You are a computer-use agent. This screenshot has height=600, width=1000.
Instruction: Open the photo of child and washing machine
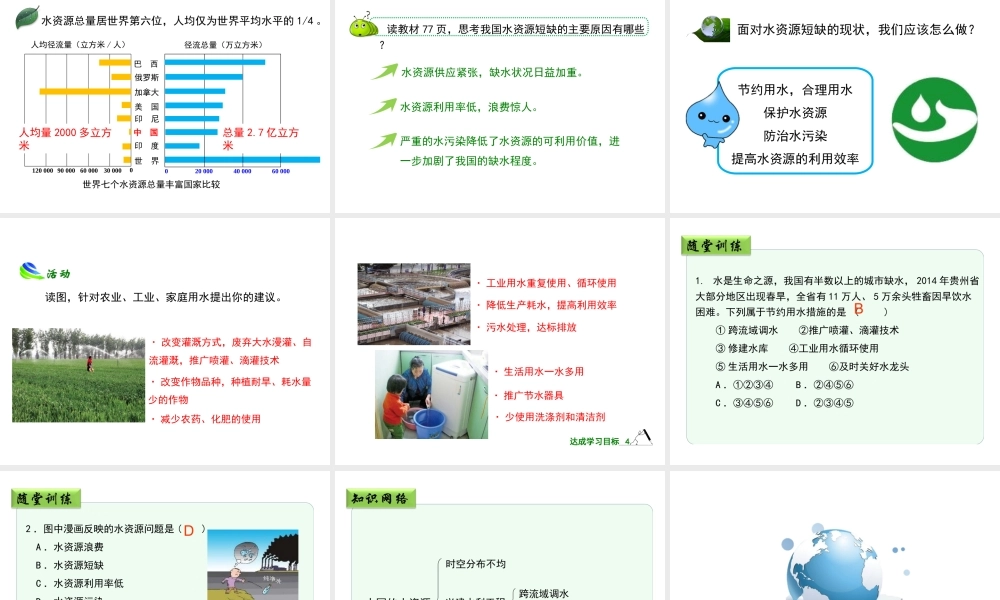pos(431,394)
